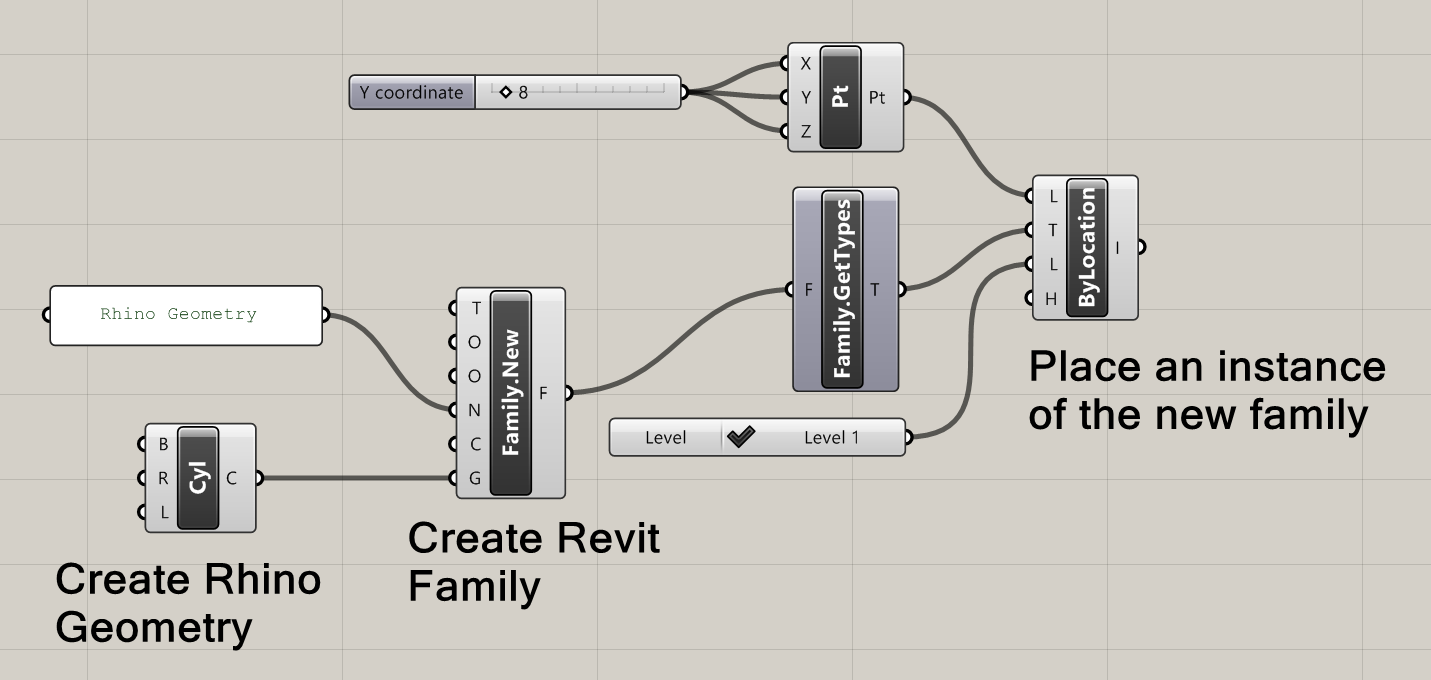Click the Y coordinate slider output grip
Screen dimensions: 1431x680
click(x=684, y=93)
